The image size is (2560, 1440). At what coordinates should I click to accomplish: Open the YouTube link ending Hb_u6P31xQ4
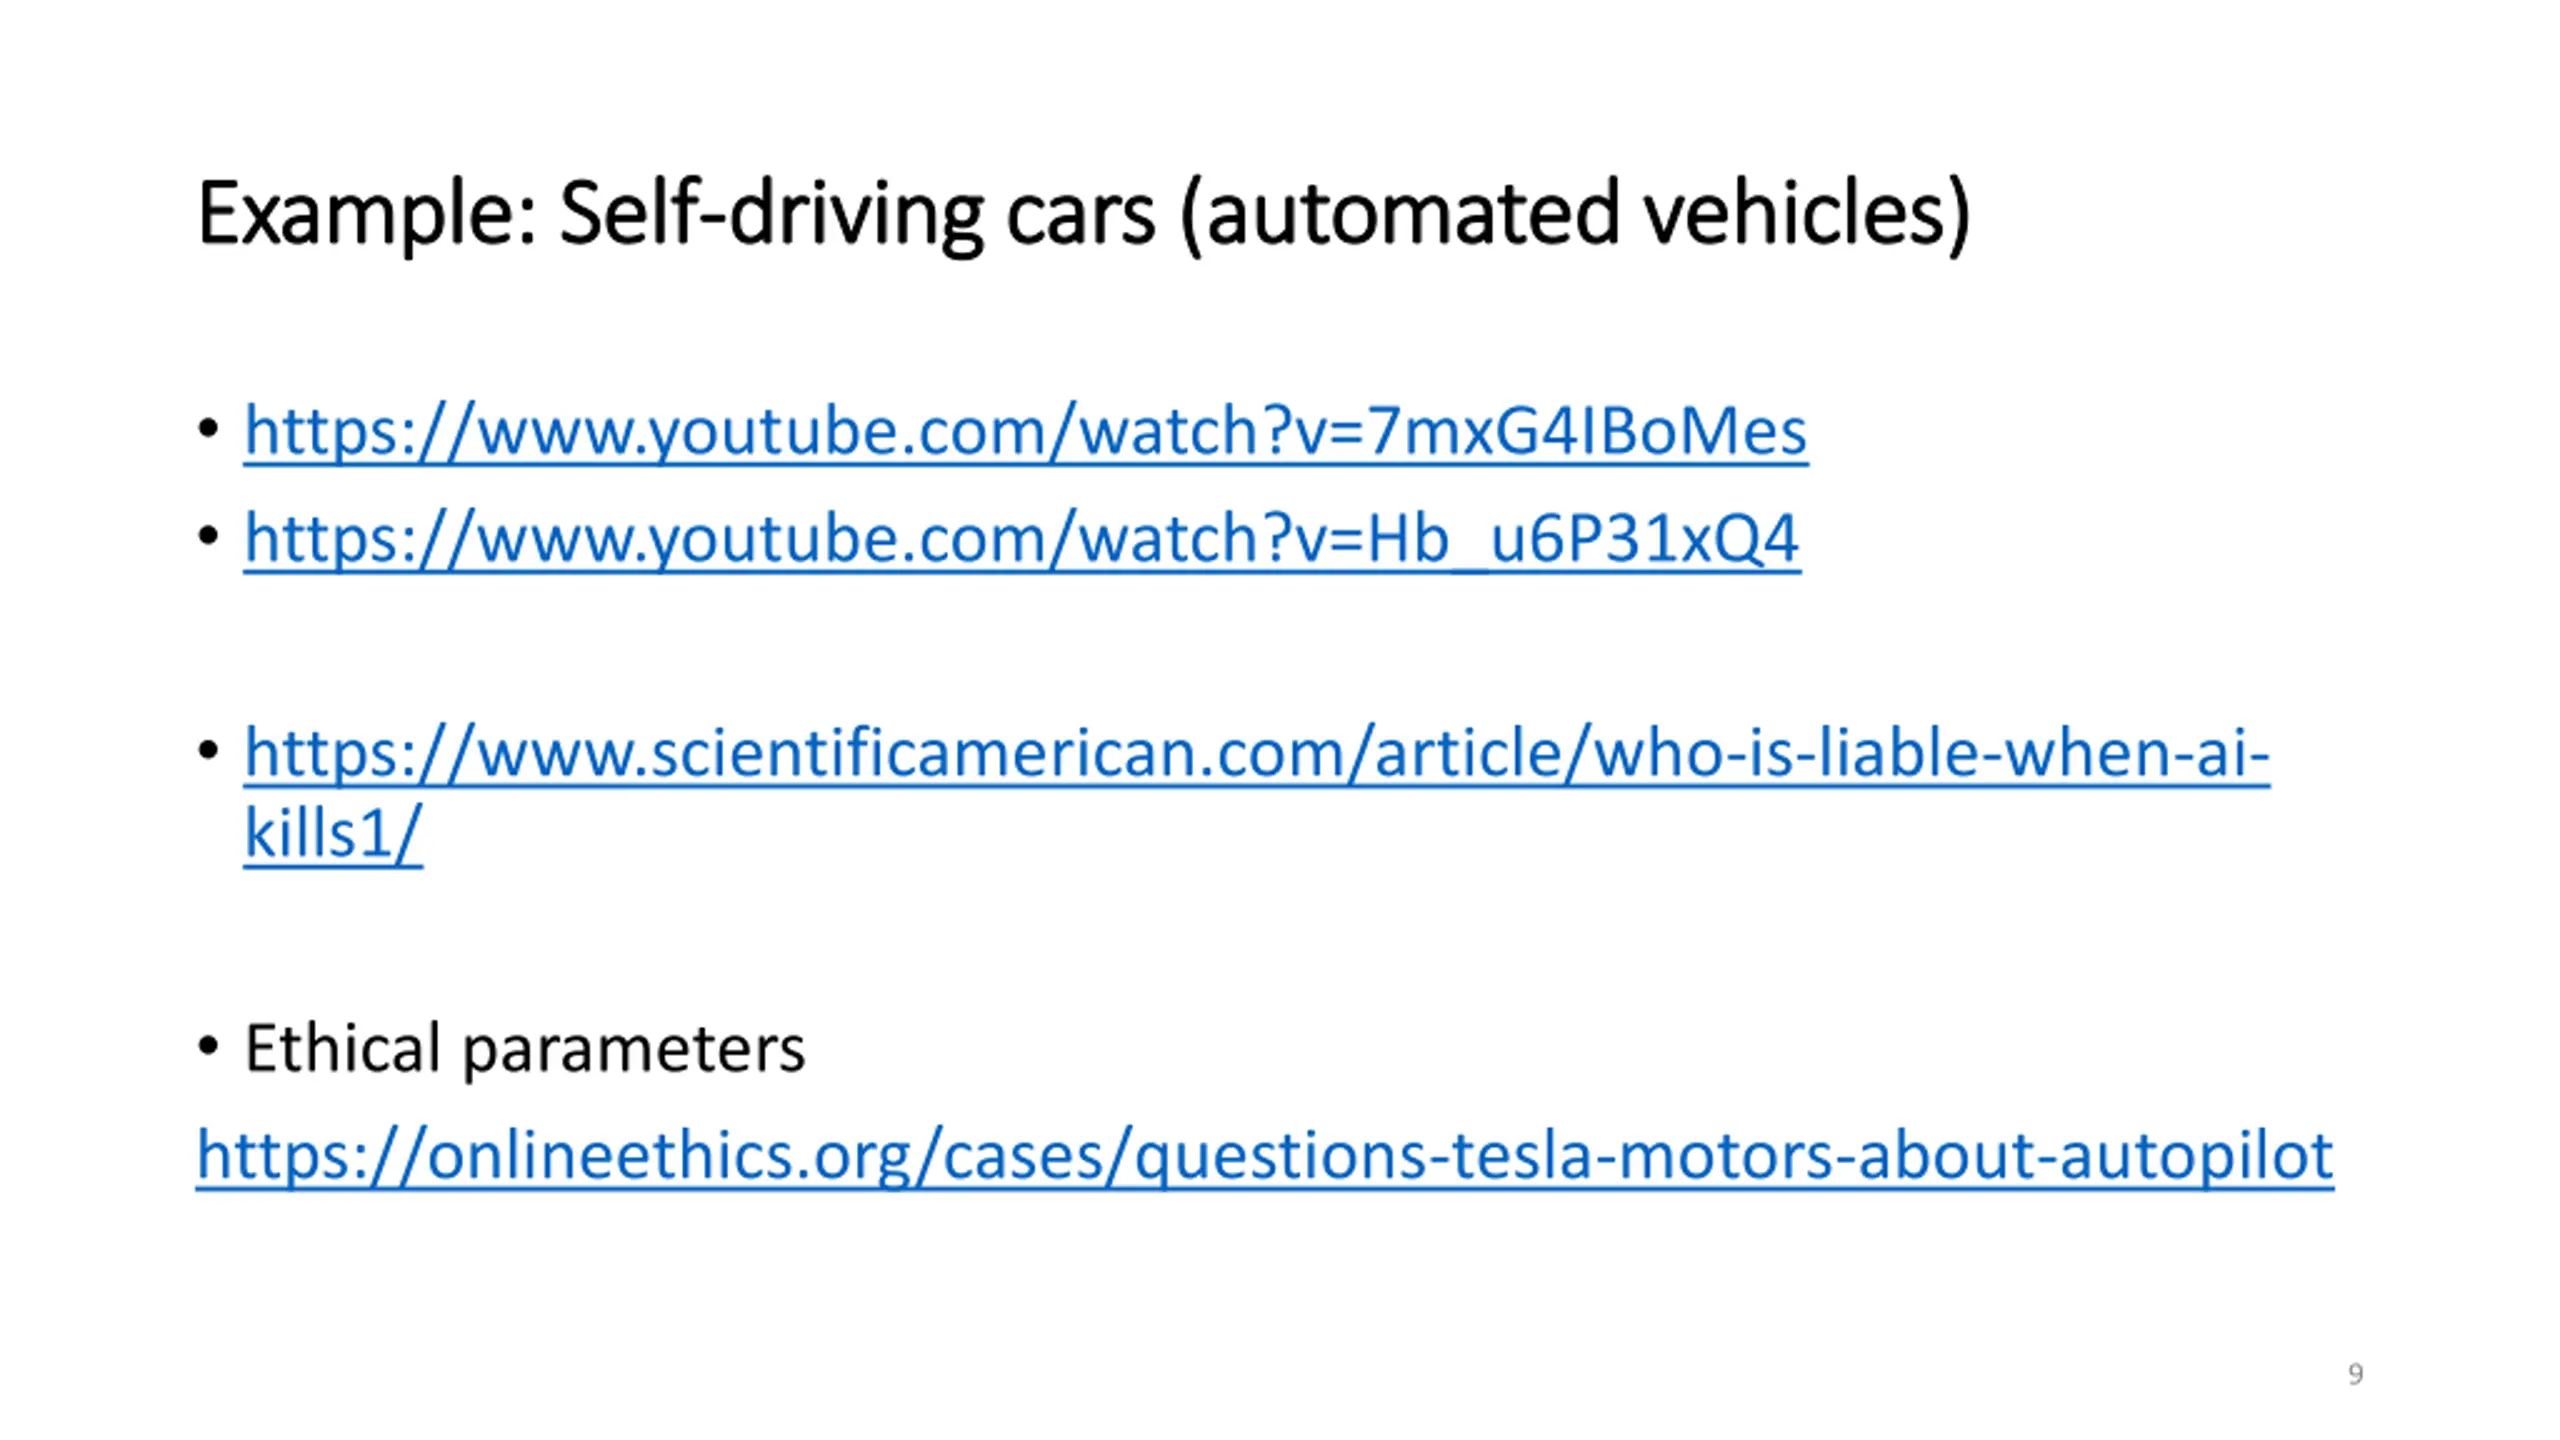point(1022,540)
